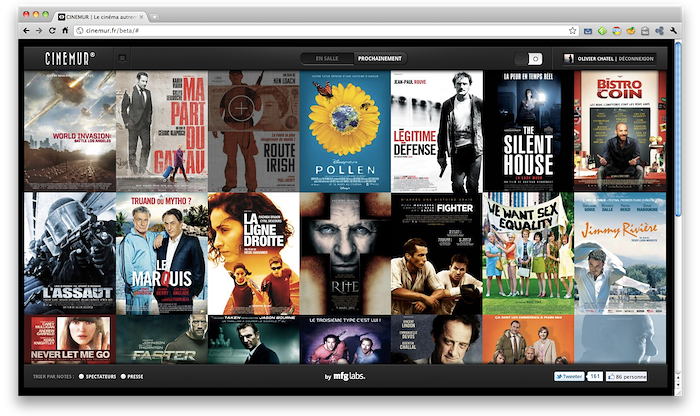Select the Pollen movie poster
Image resolution: width=700 pixels, height=416 pixels.
tap(345, 131)
